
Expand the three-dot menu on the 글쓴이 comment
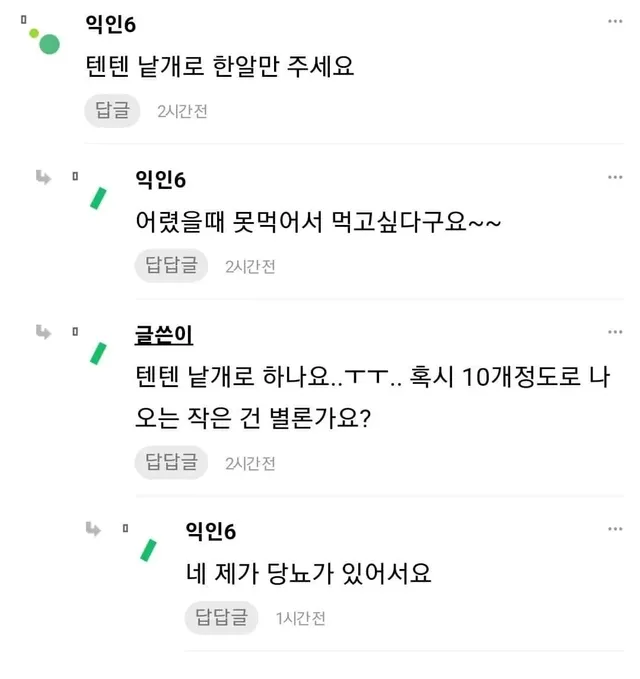coord(615,332)
